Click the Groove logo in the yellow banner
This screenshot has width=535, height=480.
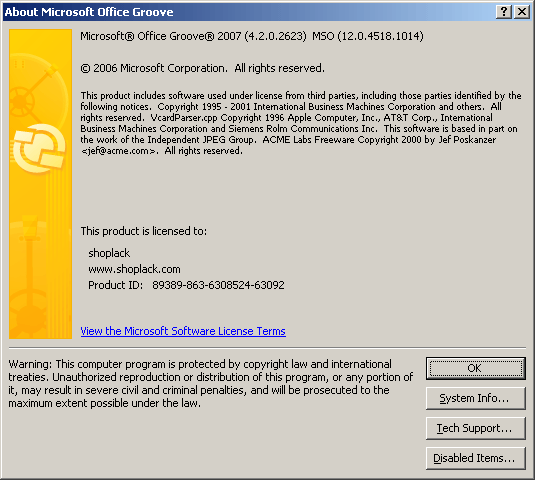click(40, 148)
